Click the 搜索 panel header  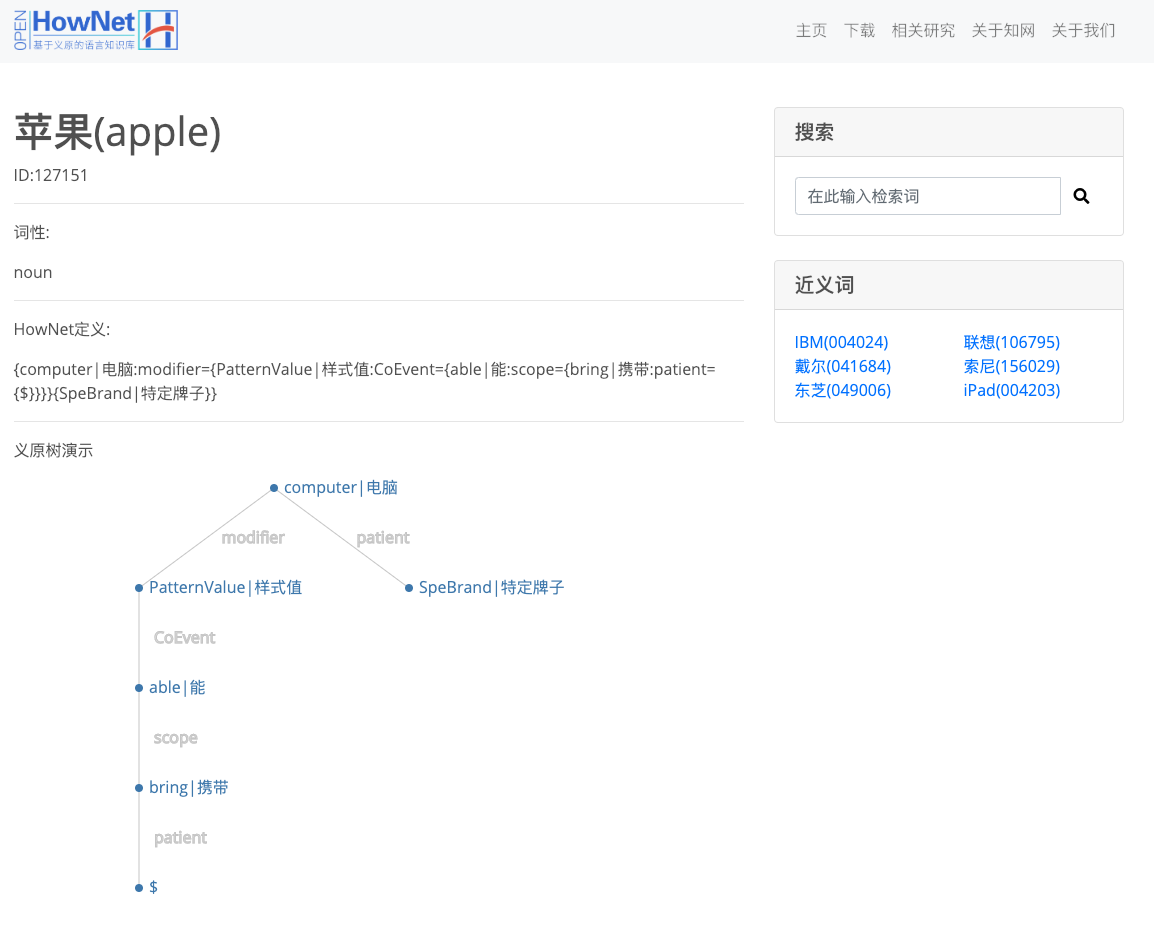click(949, 133)
